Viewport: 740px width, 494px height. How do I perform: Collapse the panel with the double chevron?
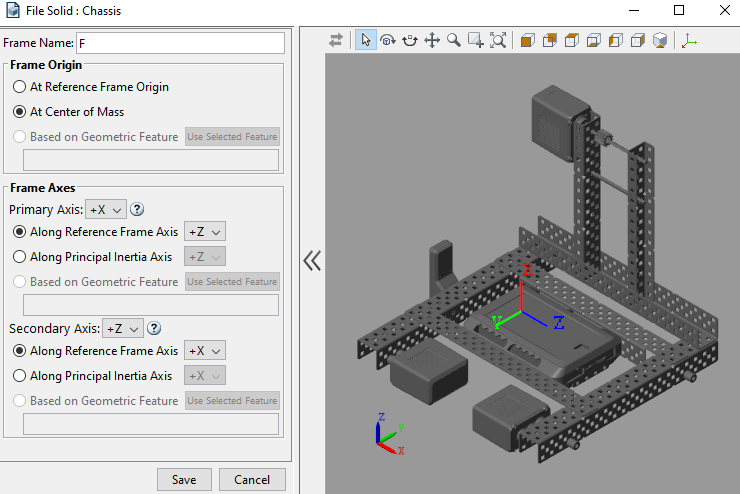(x=312, y=260)
